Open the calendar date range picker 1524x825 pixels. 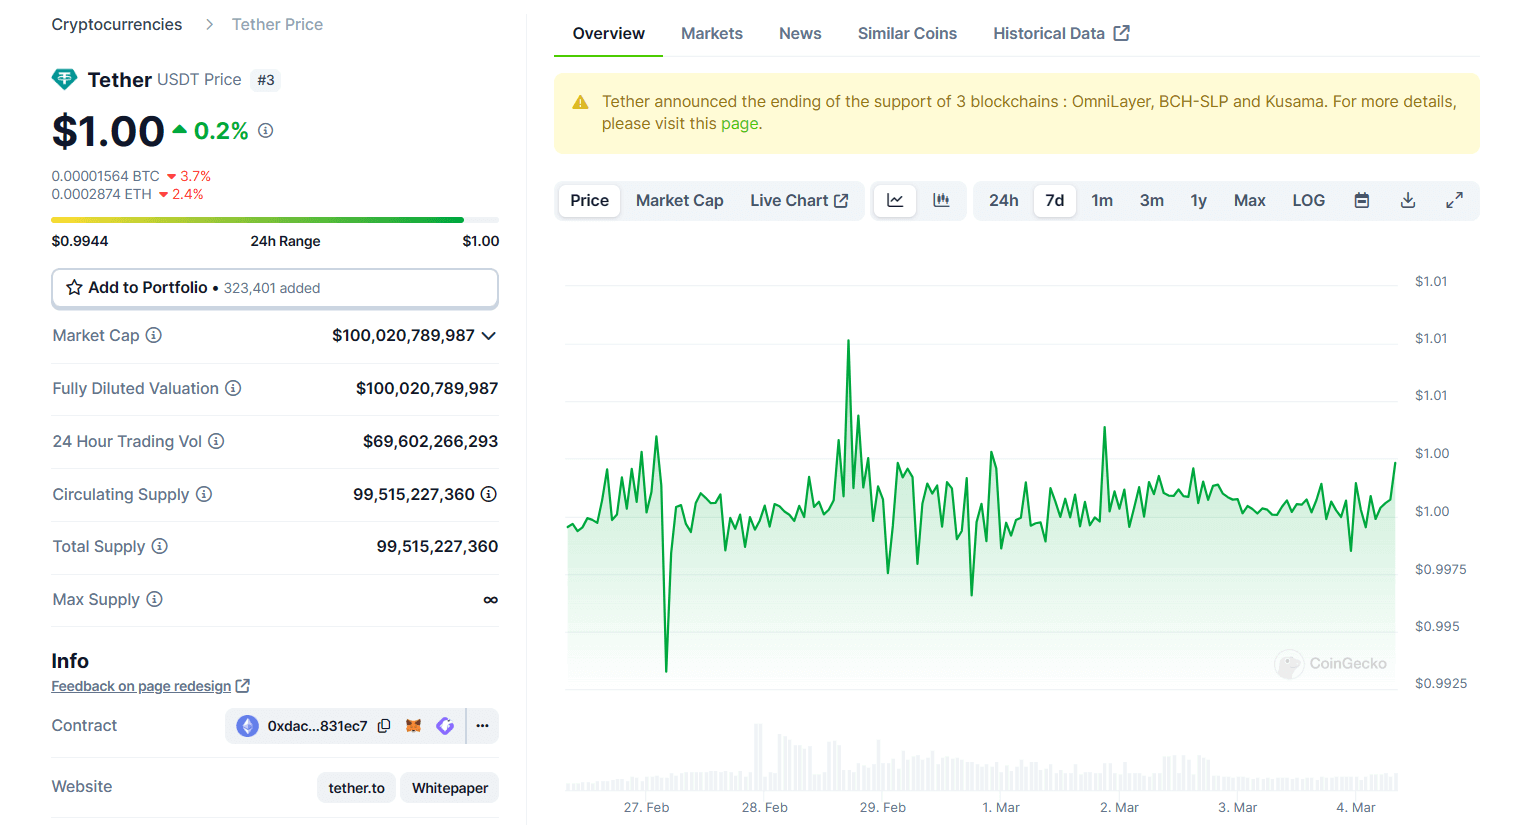[x=1361, y=200]
